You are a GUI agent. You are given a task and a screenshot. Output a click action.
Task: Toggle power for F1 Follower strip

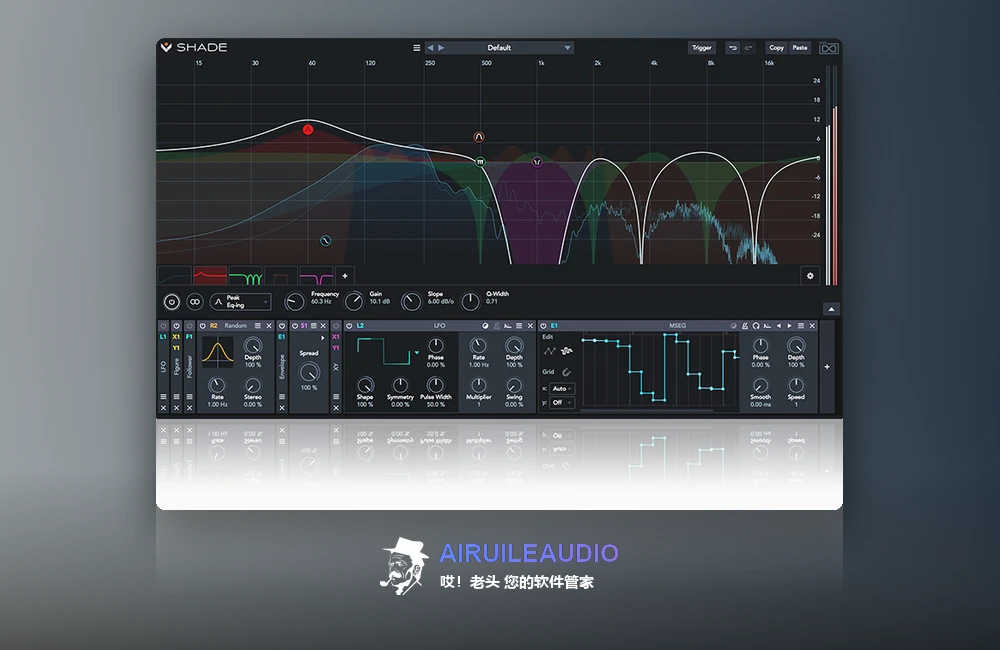point(189,326)
